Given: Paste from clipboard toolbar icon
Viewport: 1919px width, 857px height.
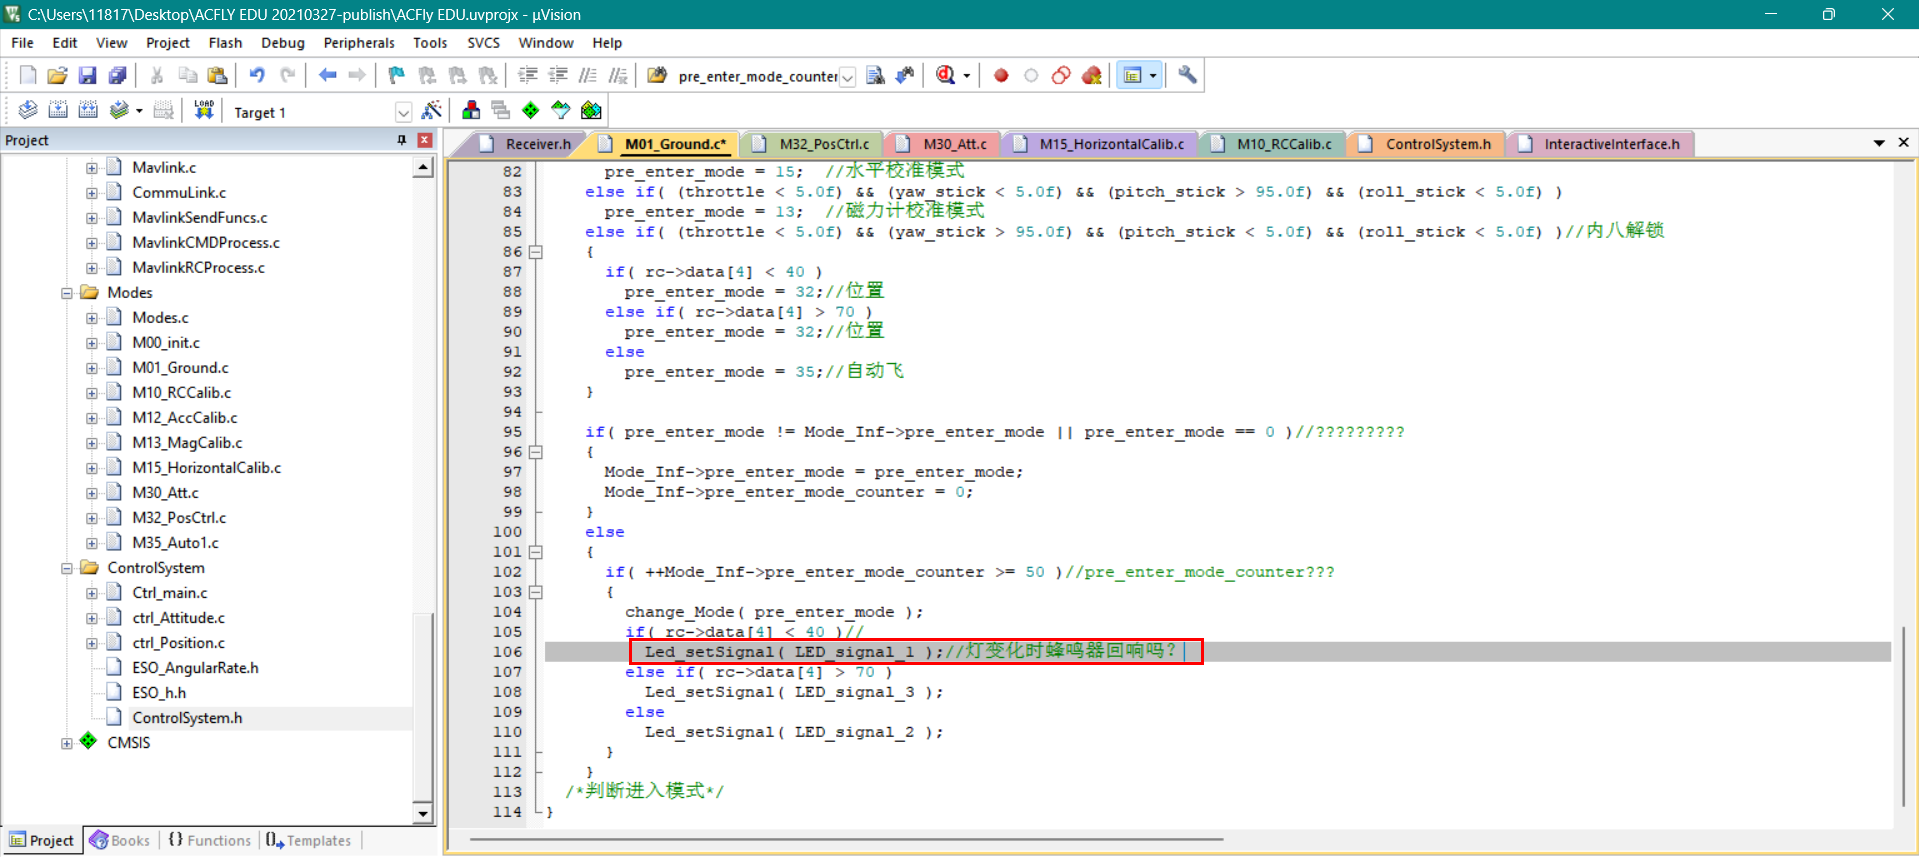Looking at the screenshot, I should [x=217, y=75].
